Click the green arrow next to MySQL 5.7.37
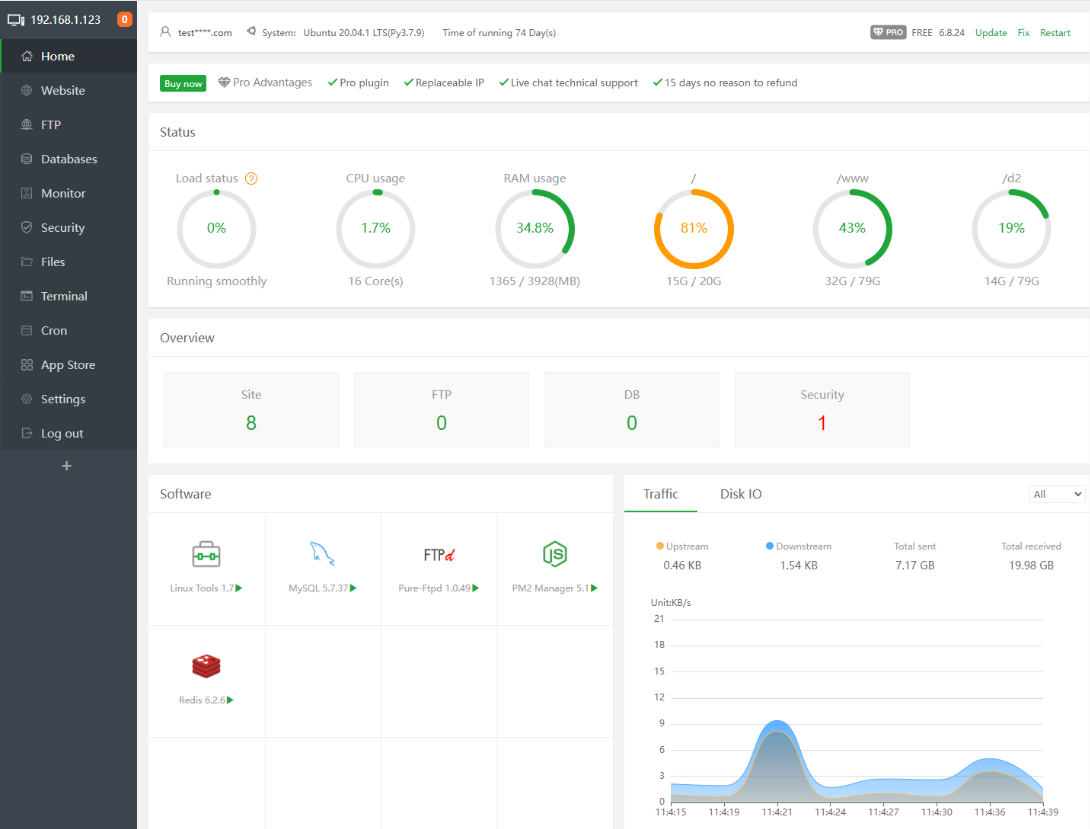The height and width of the screenshot is (829, 1090). 353,588
